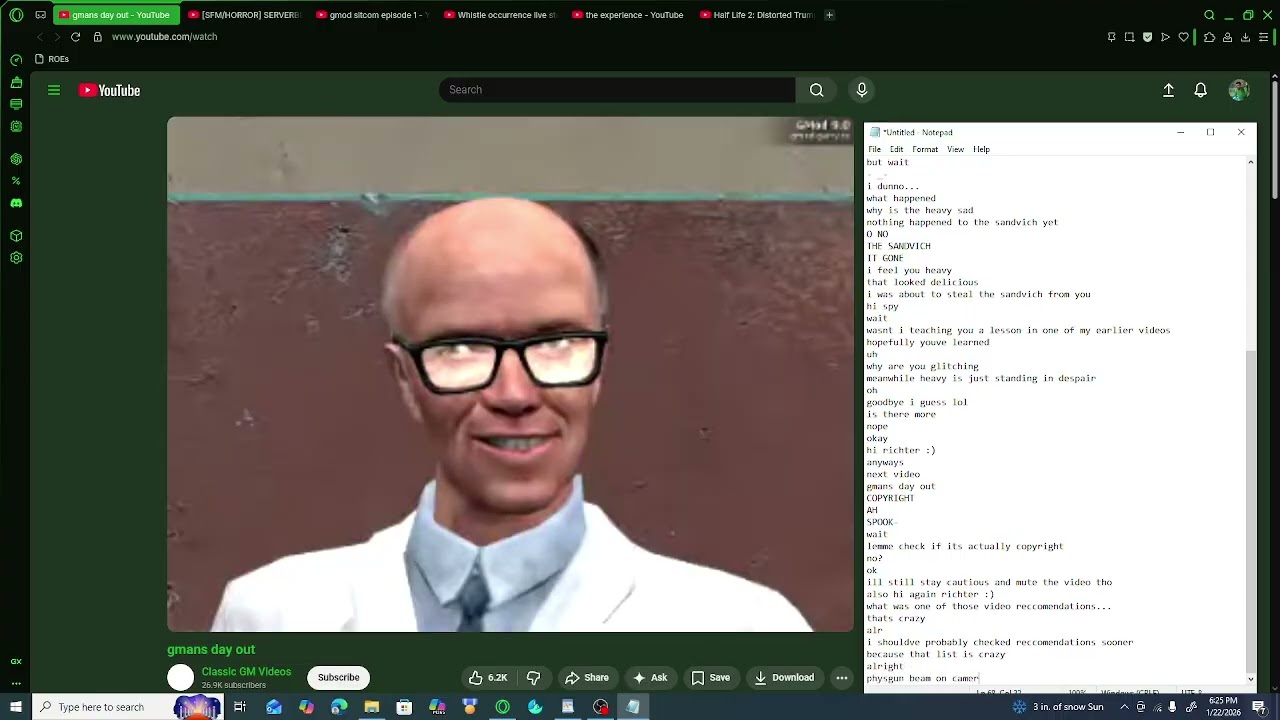Open the weather widget 3 in. of snow
The height and width of the screenshot is (720, 1280).
(1058, 707)
